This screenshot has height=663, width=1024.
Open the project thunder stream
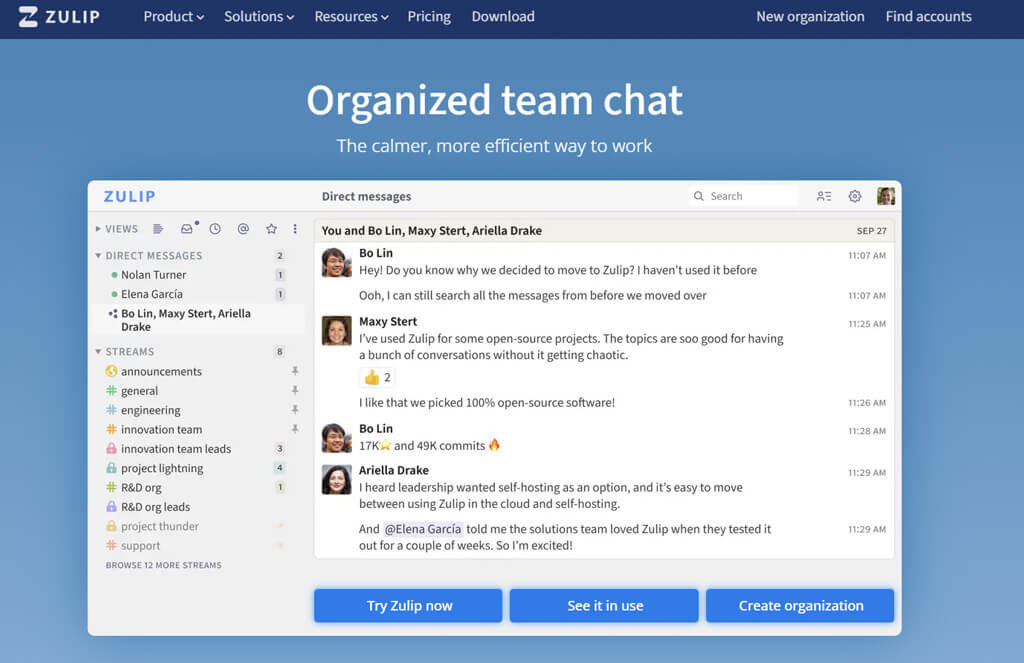[x=159, y=526]
